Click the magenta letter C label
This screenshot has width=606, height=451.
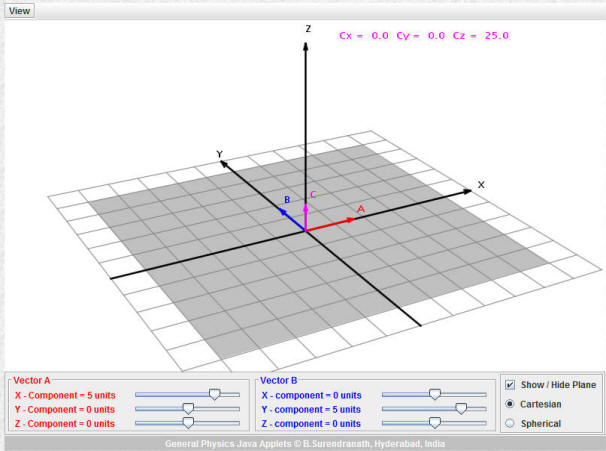point(313,195)
